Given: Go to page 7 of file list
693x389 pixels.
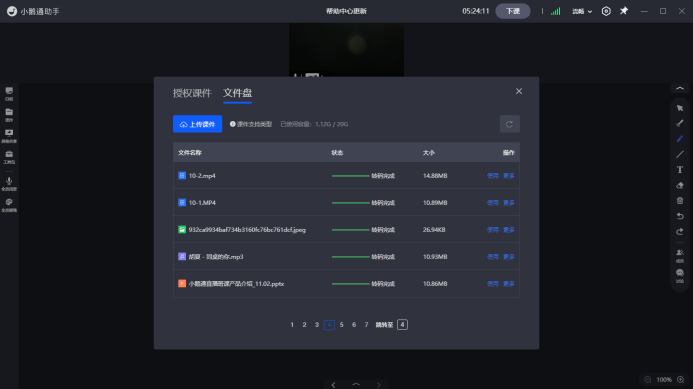Looking at the screenshot, I should 366,325.
